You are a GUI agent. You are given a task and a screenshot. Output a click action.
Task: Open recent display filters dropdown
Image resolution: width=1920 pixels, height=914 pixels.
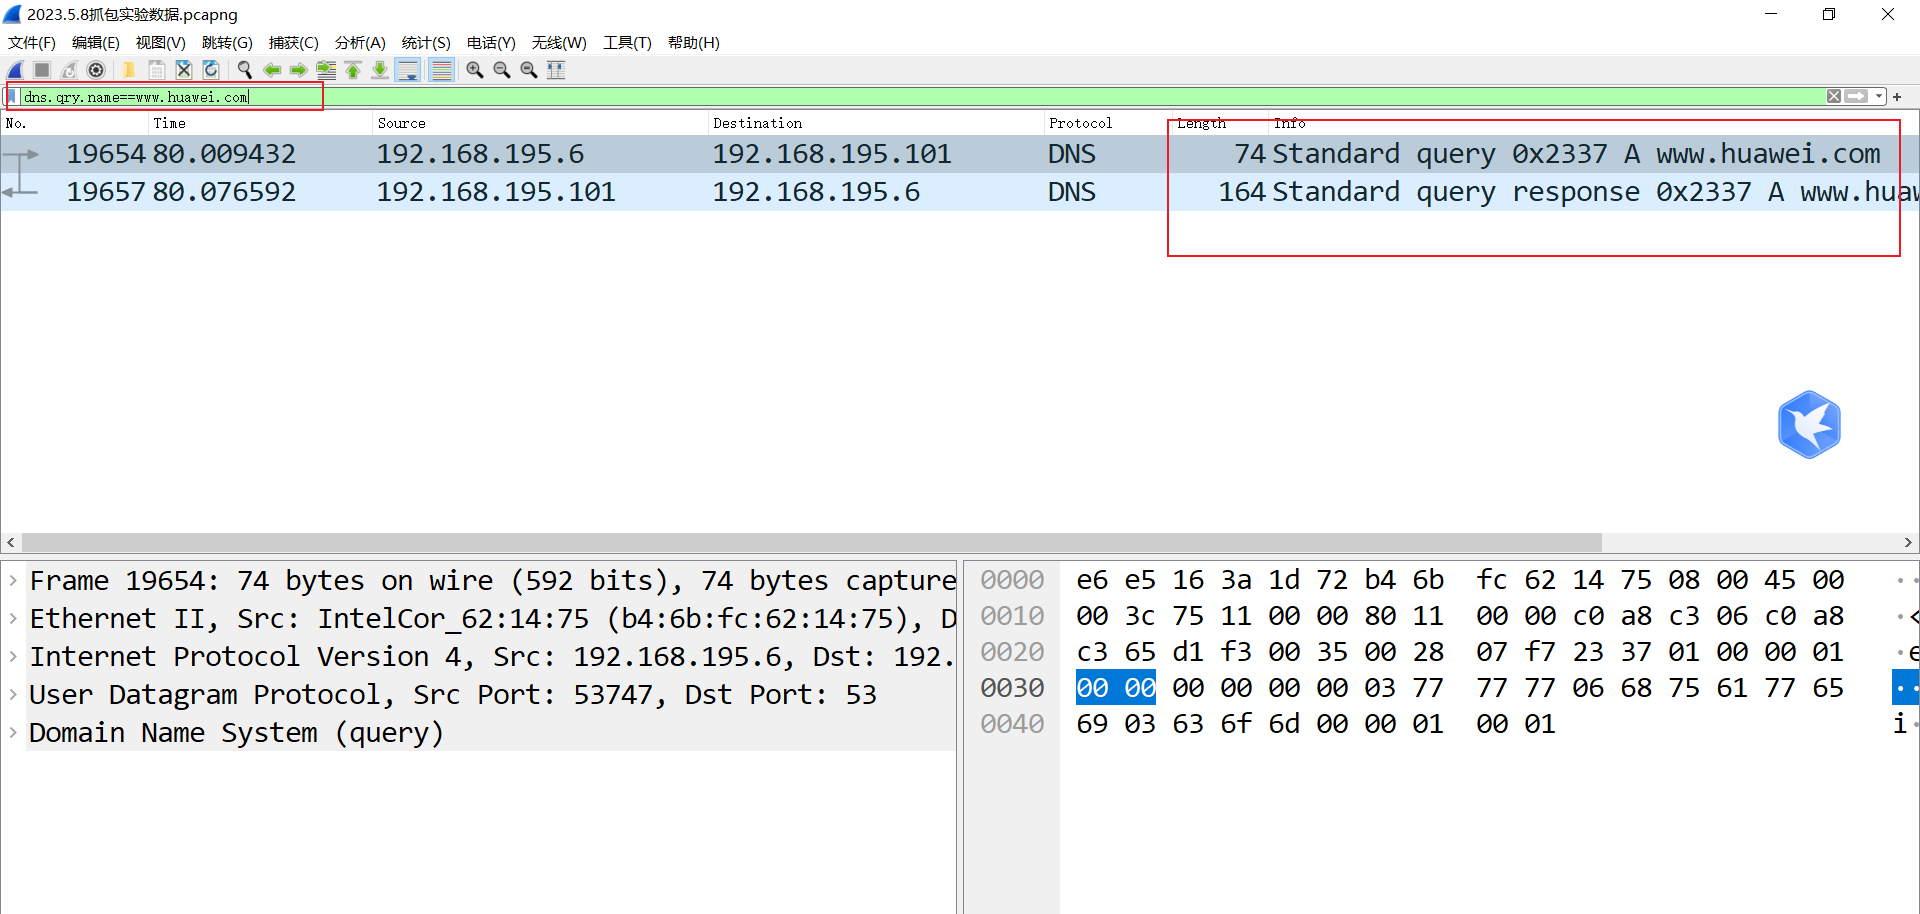coord(1879,97)
